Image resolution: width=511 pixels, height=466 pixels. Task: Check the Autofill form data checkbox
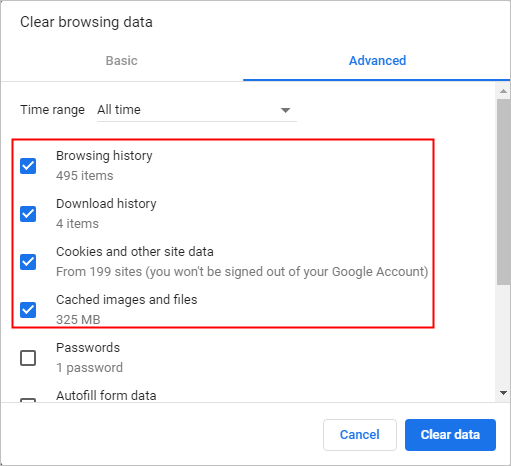coord(28,400)
